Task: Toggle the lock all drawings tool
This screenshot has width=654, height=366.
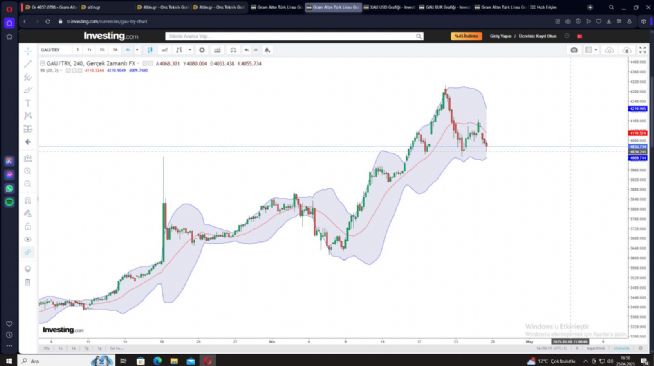Action: 28,226
